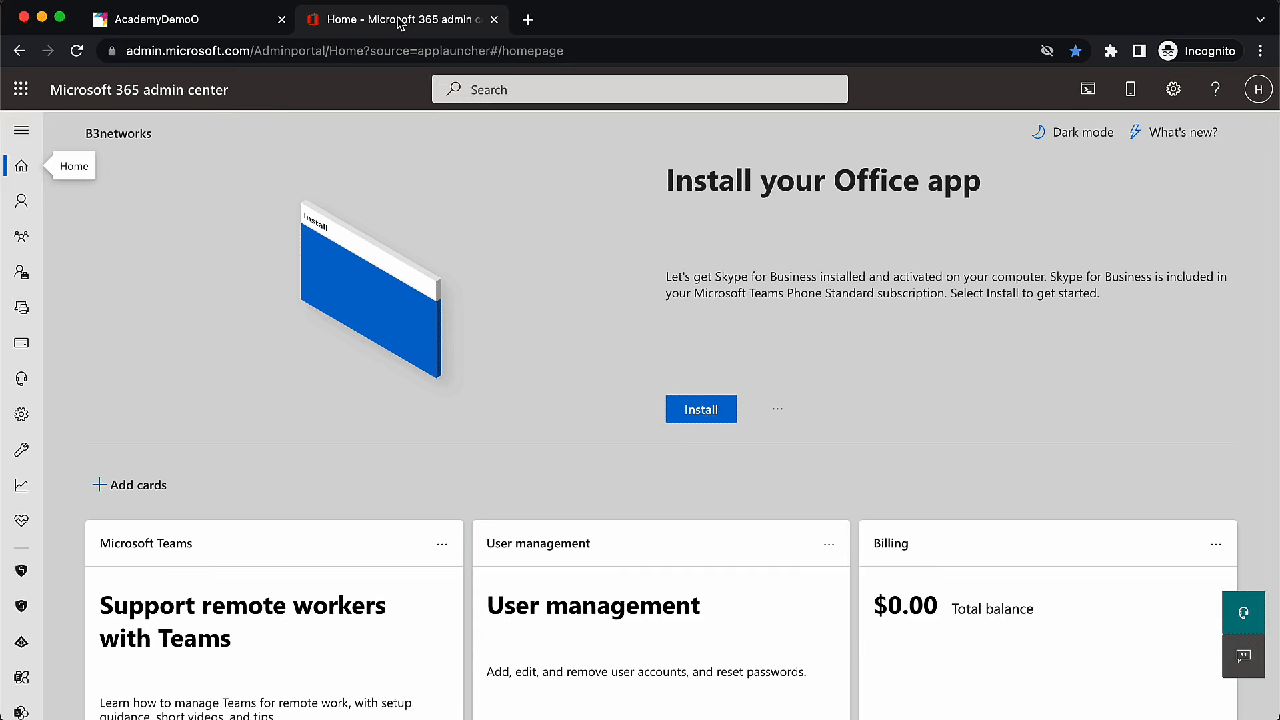The height and width of the screenshot is (720, 1280).
Task: Click the grey feedback chat button
Action: 1243,656
